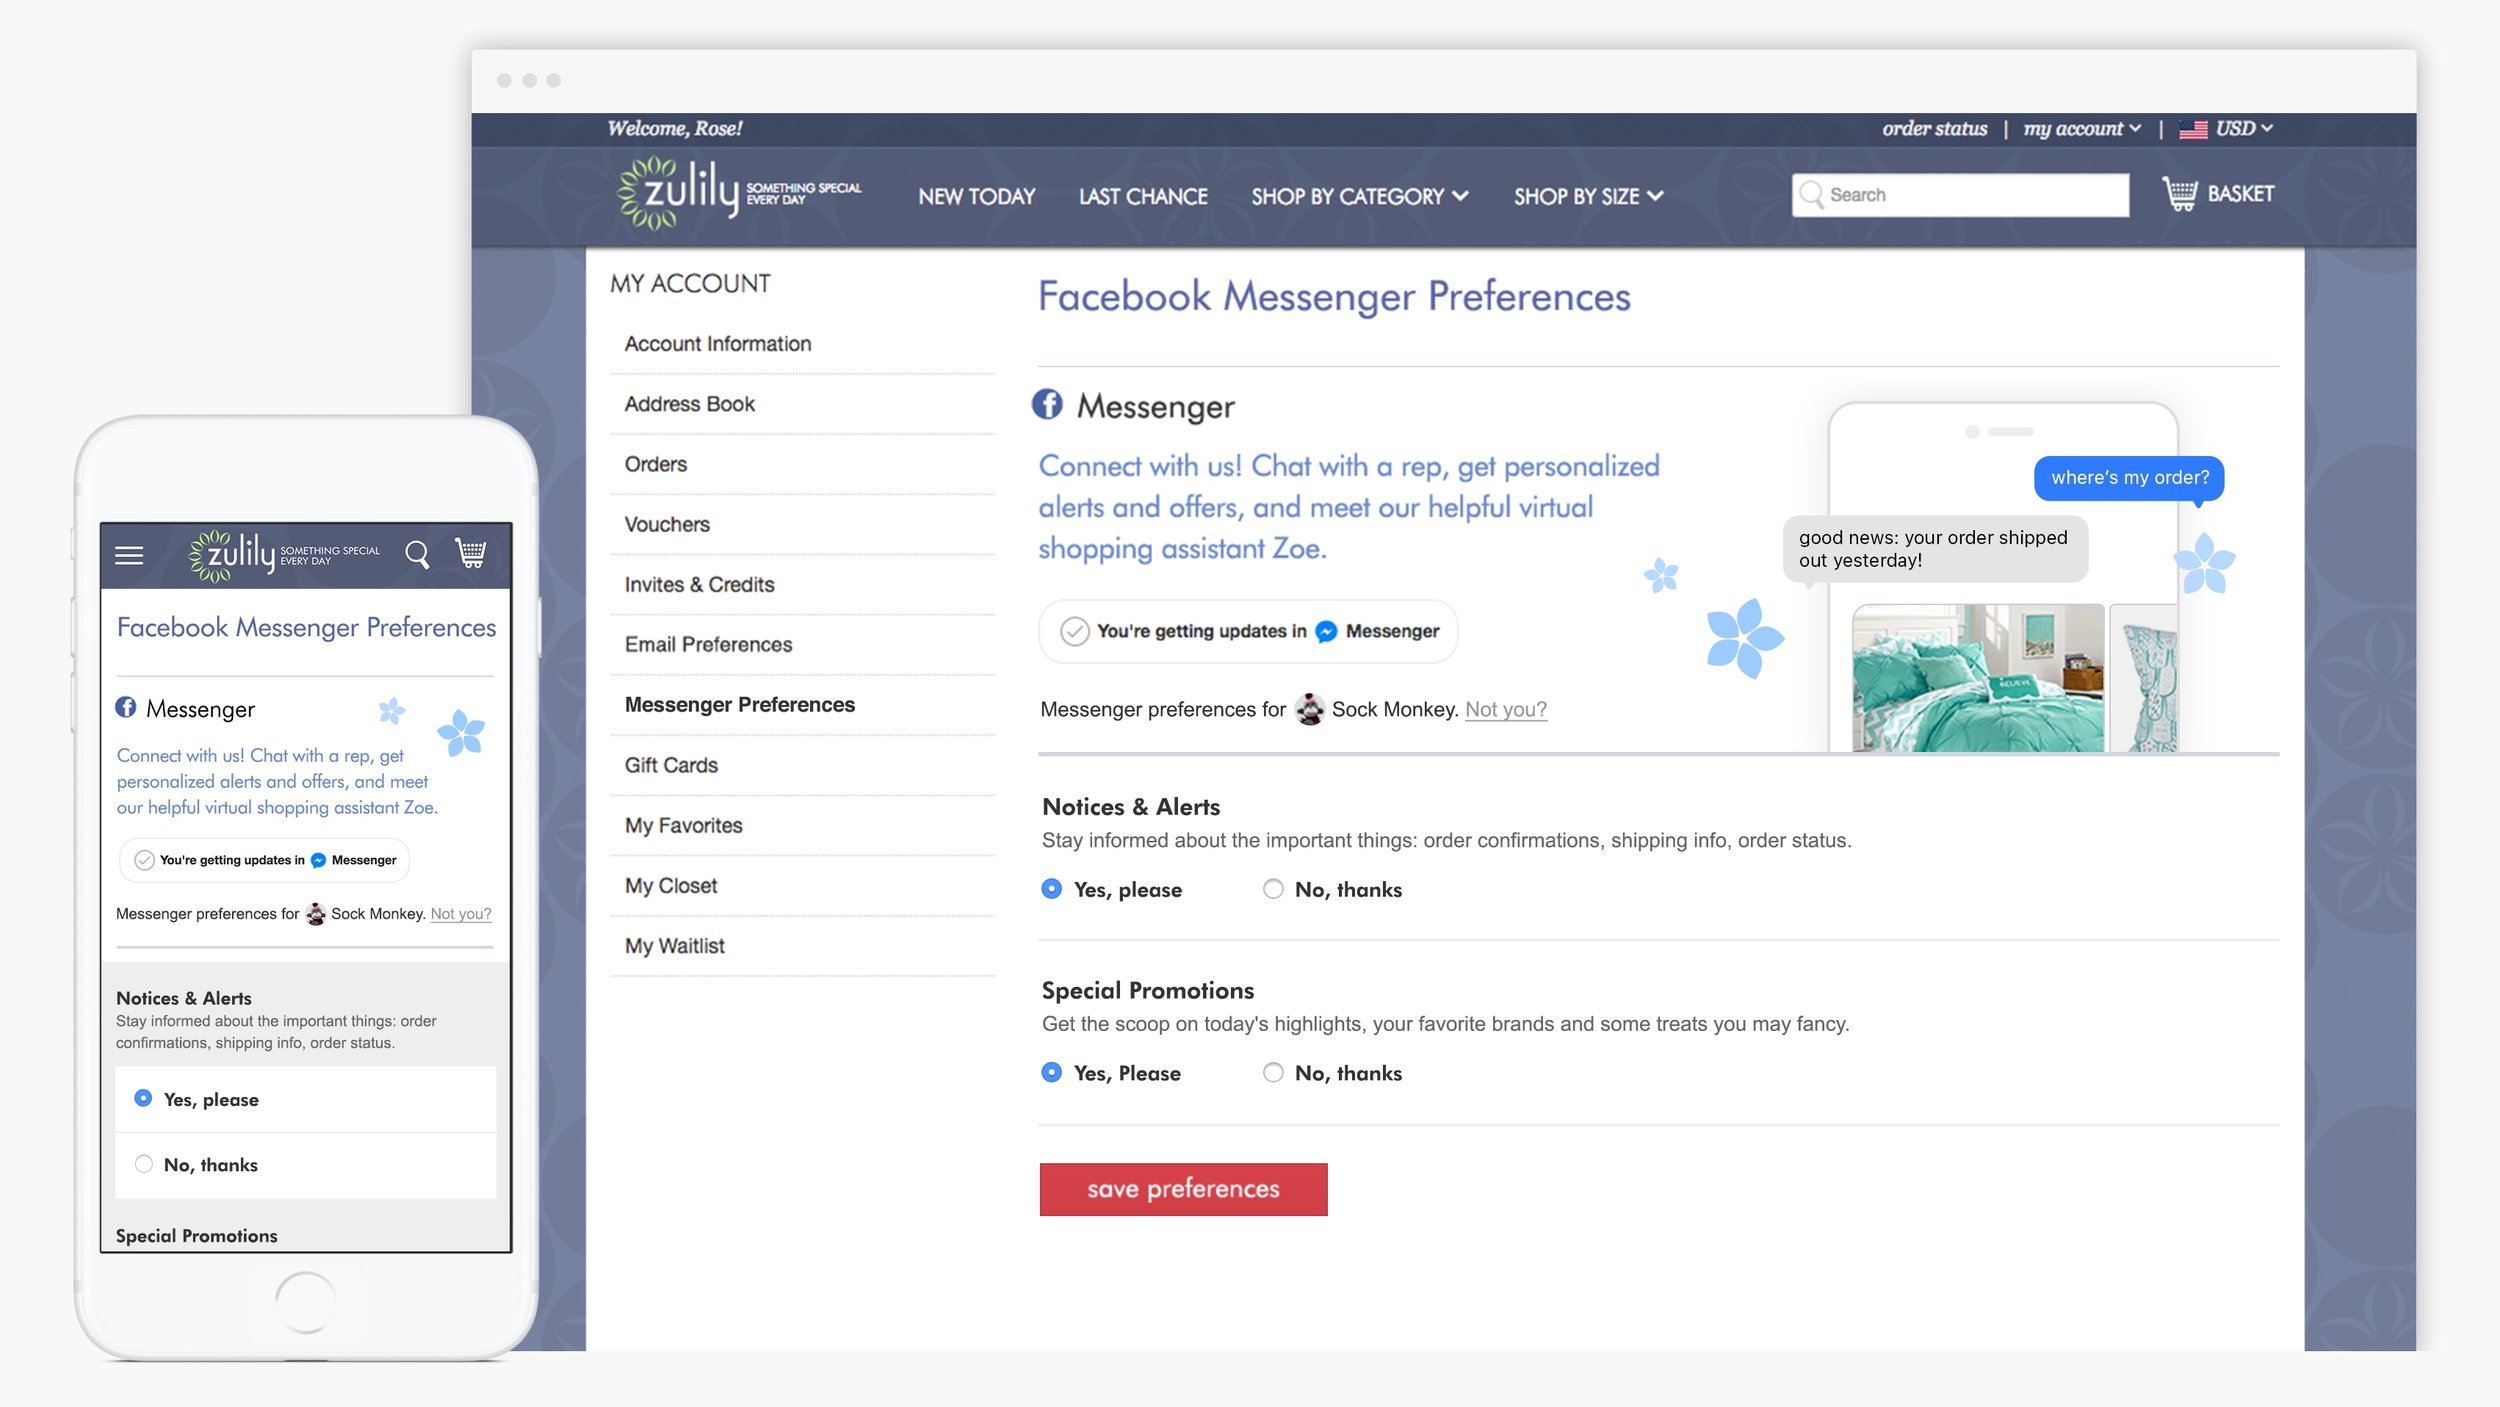Tap the Not you? link on the phone

coord(460,914)
